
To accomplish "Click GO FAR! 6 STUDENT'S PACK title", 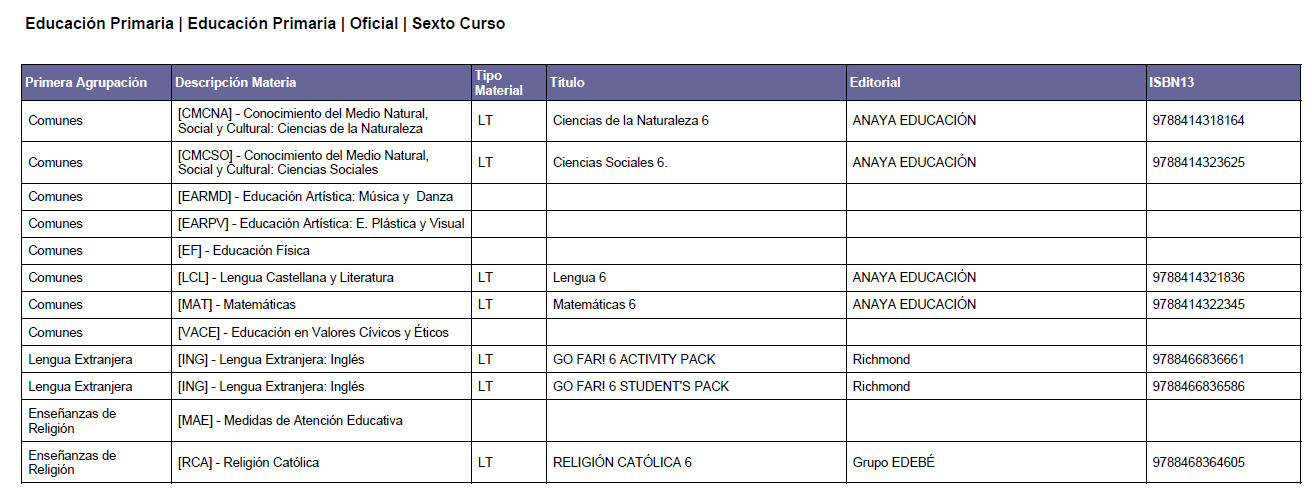I will pyautogui.click(x=641, y=386).
